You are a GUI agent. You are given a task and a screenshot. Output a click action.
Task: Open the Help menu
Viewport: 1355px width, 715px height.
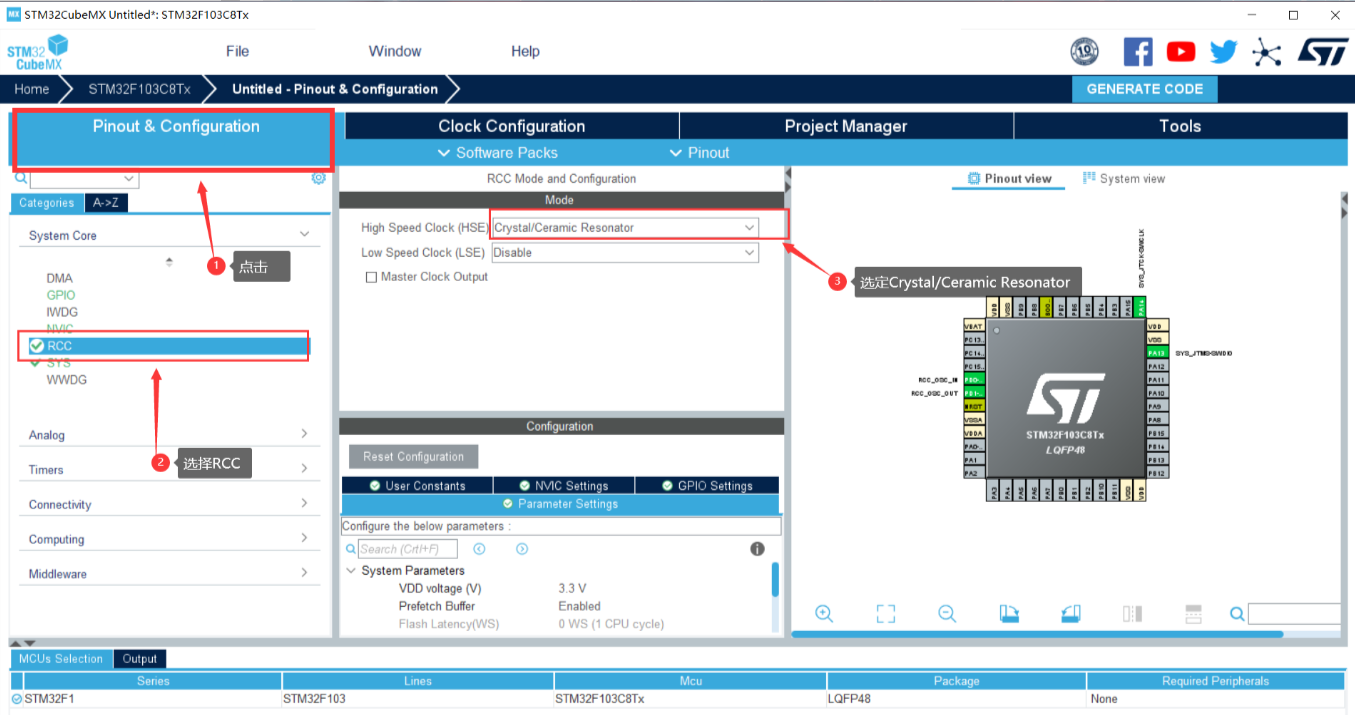pos(525,51)
